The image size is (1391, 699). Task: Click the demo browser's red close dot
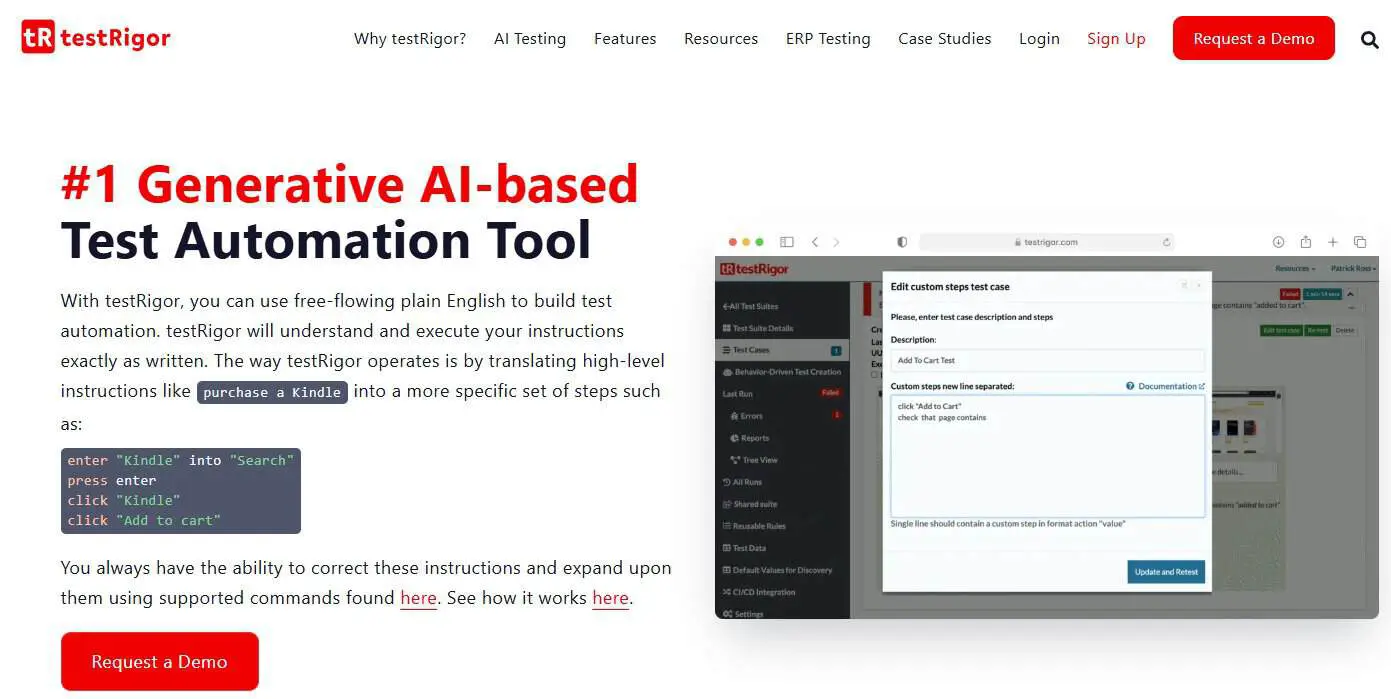coord(732,242)
